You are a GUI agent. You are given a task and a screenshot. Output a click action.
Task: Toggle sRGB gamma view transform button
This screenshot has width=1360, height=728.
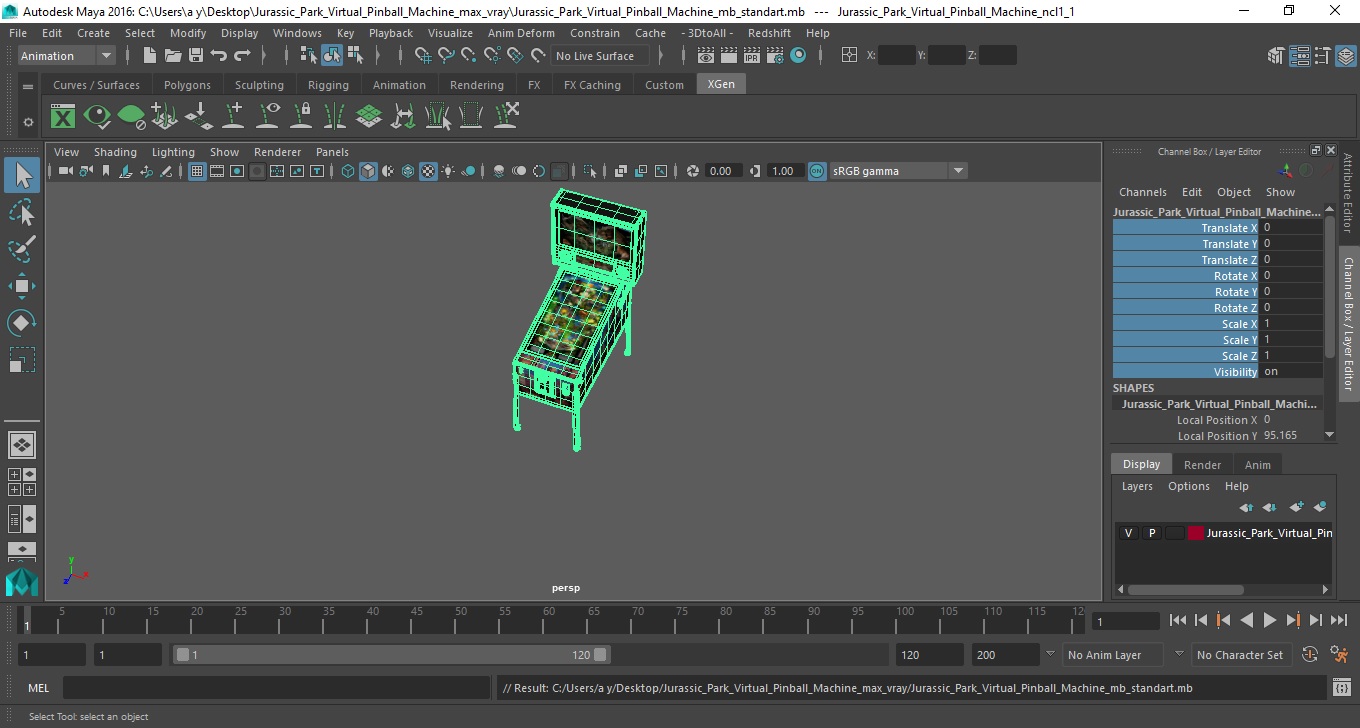817,171
